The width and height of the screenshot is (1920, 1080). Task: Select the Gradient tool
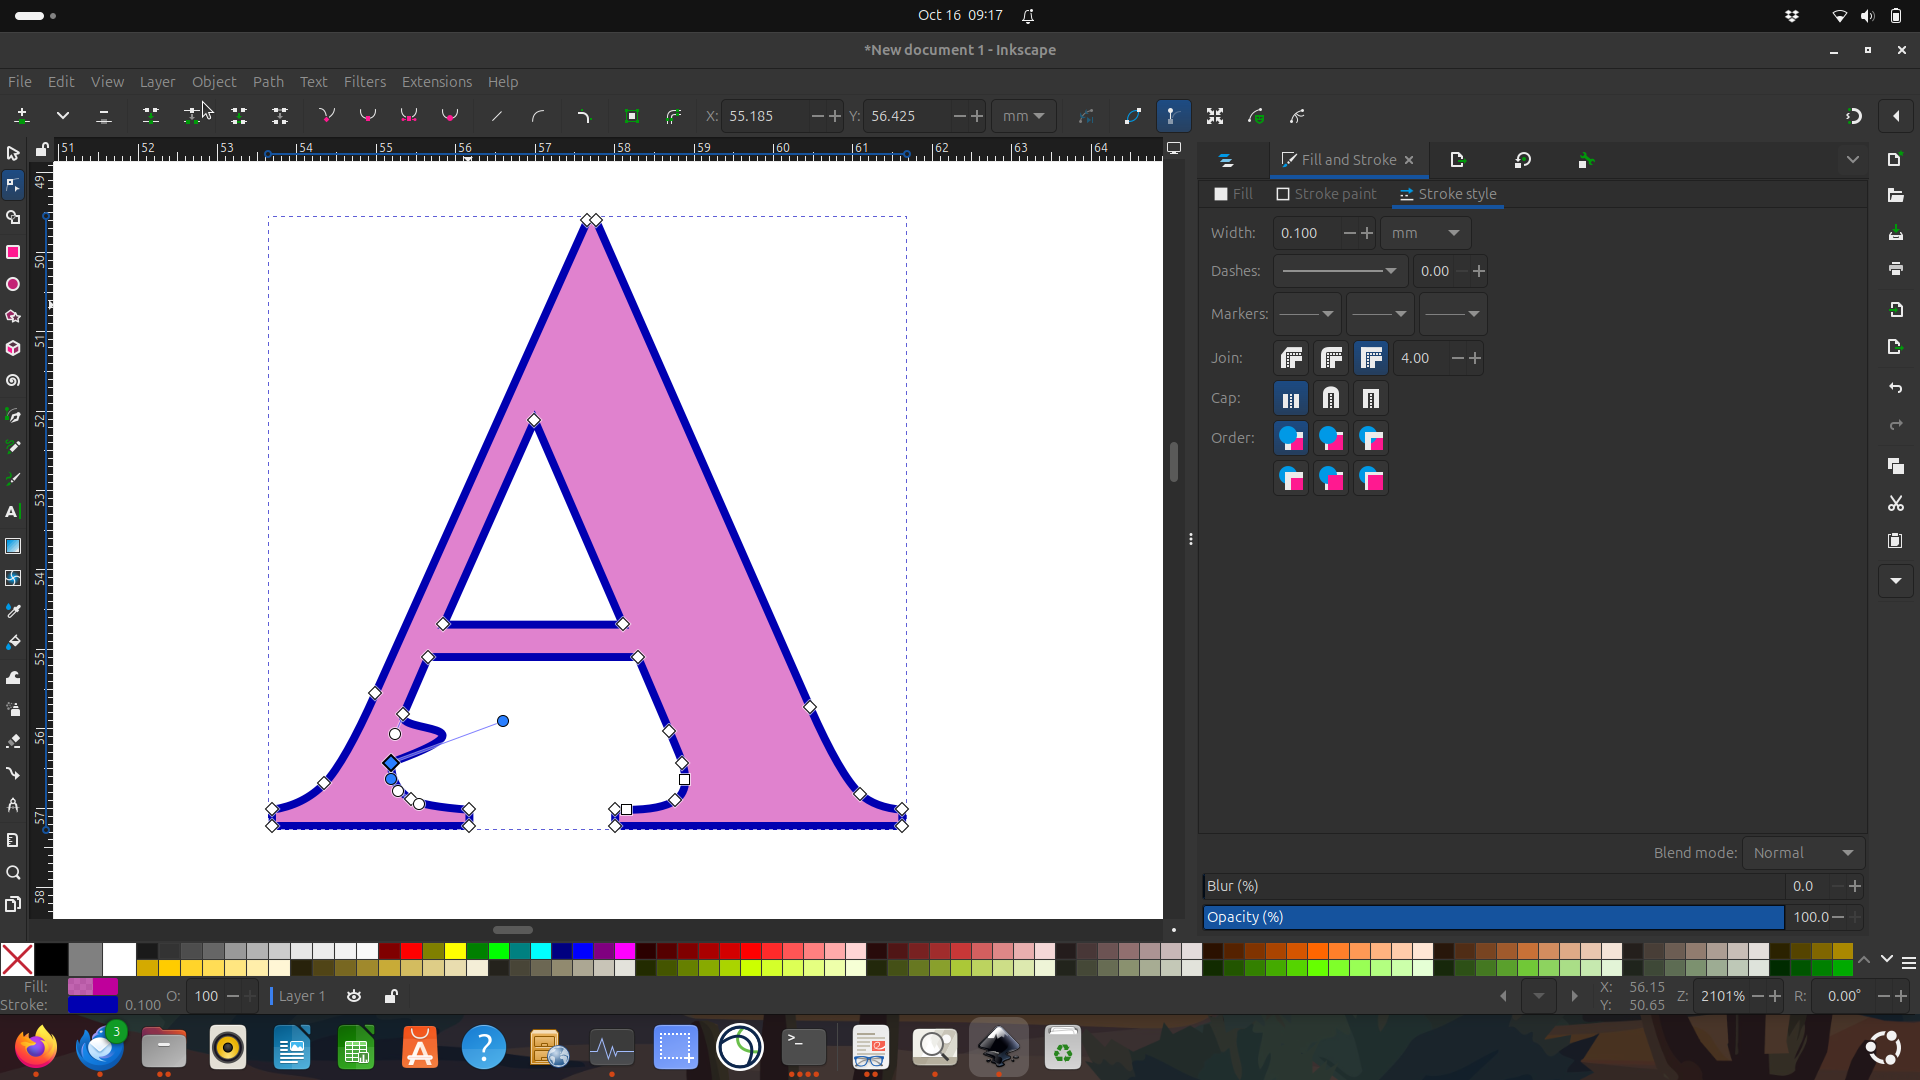(13, 546)
